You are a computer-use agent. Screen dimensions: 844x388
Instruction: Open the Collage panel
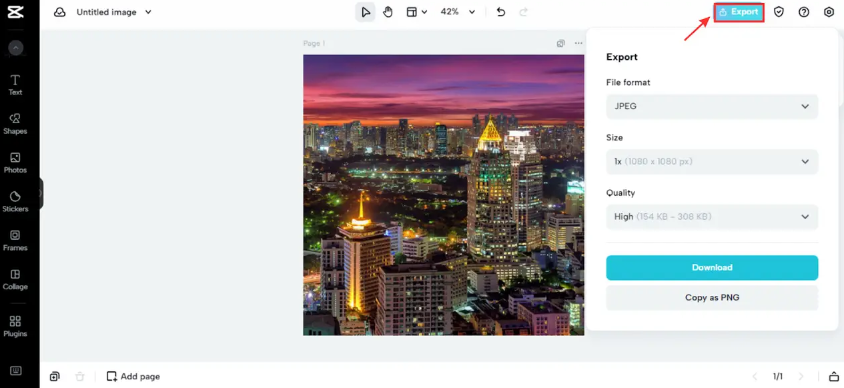pyautogui.click(x=15, y=279)
